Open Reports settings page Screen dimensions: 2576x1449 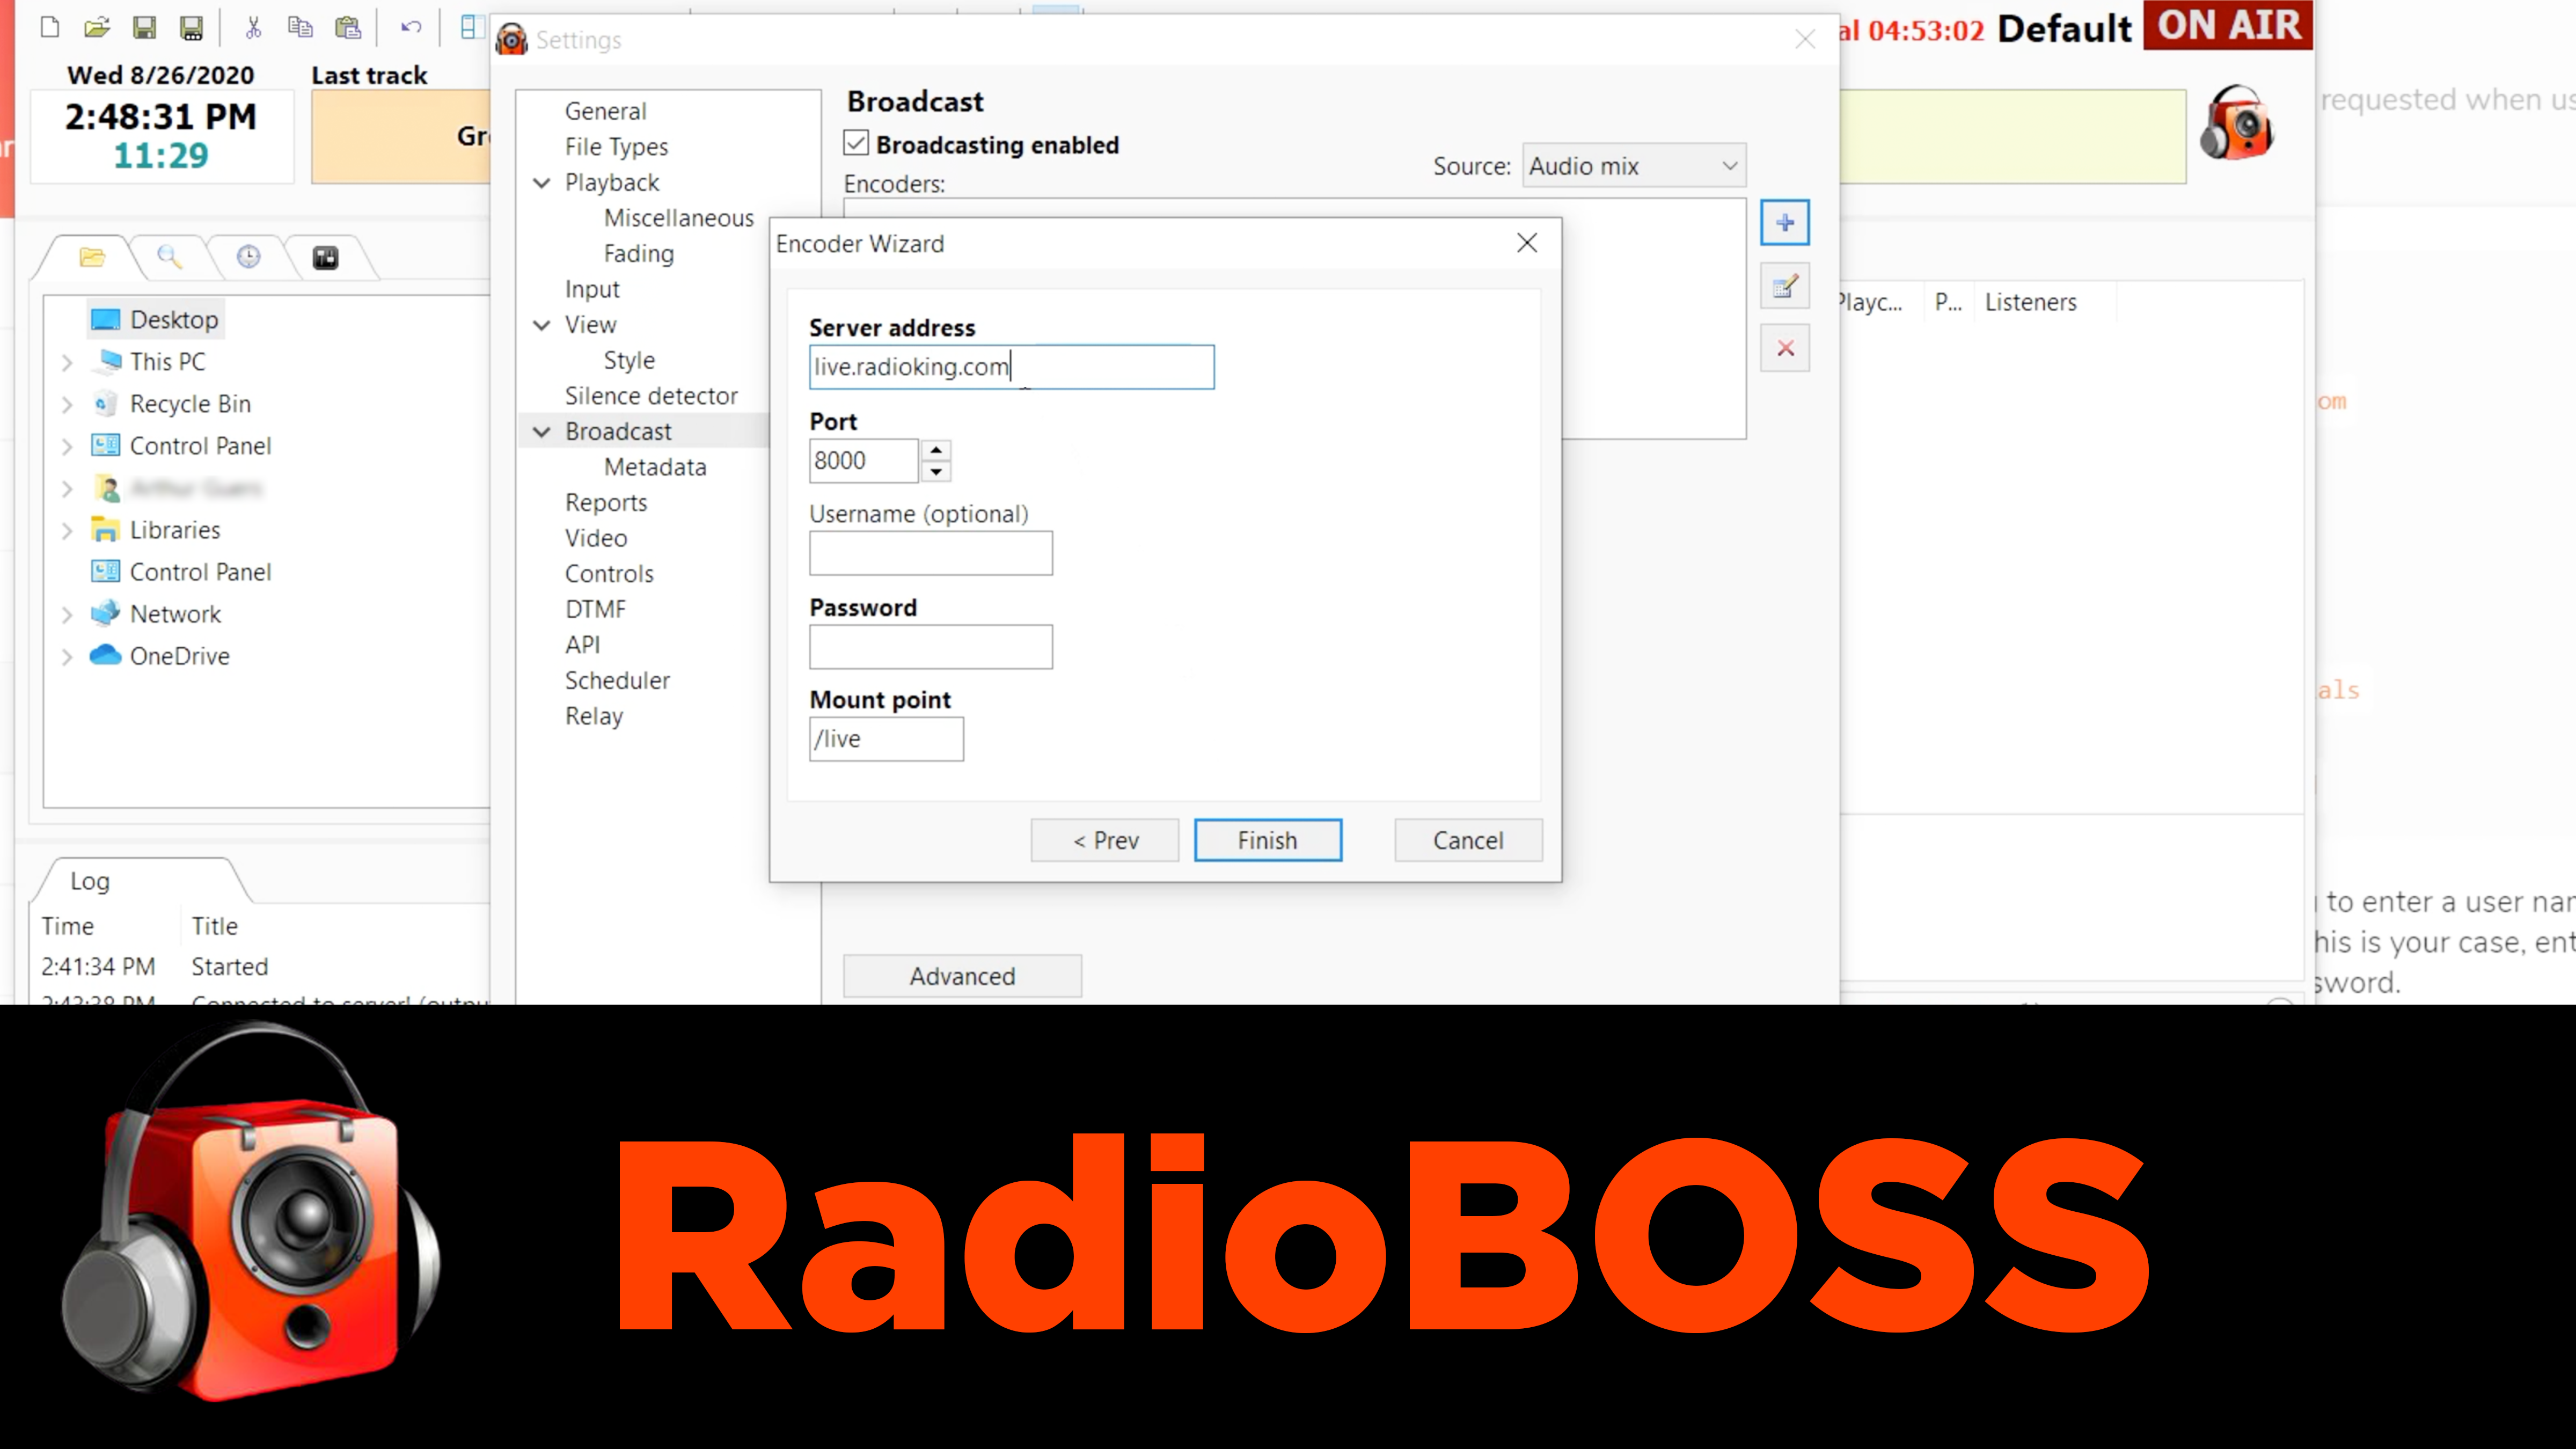(606, 503)
